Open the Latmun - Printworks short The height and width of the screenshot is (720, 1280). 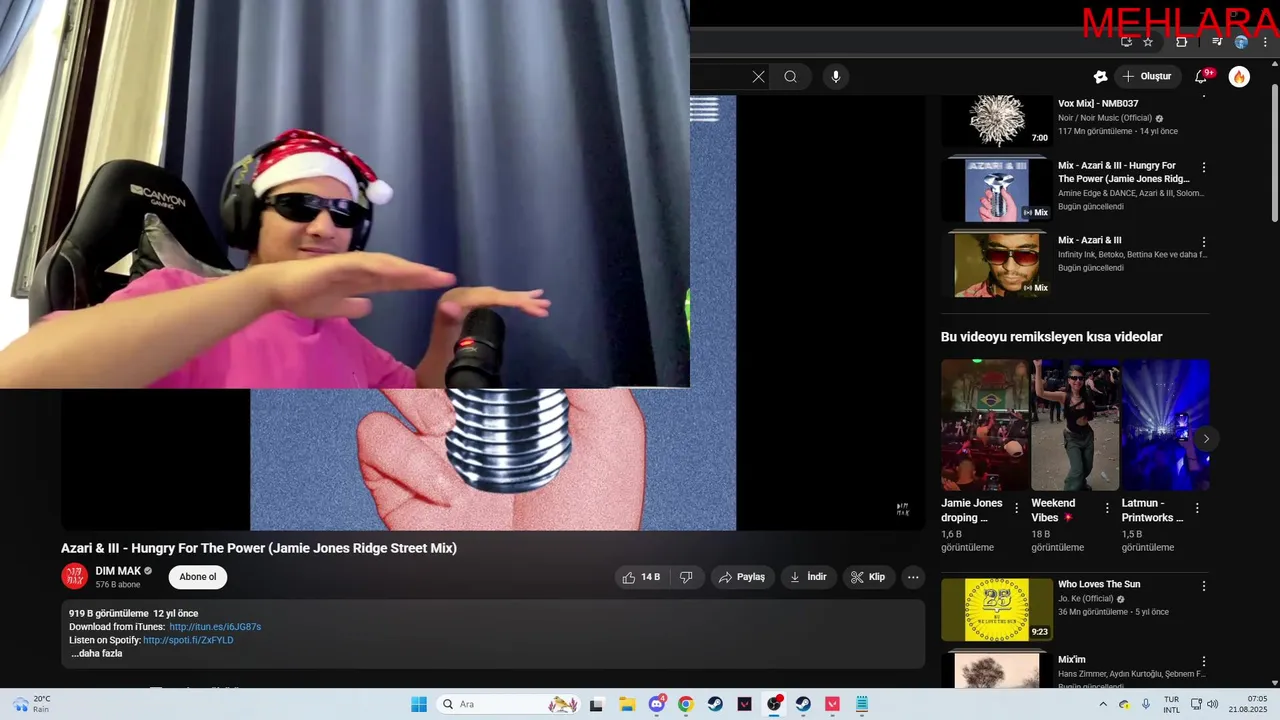coord(1165,426)
